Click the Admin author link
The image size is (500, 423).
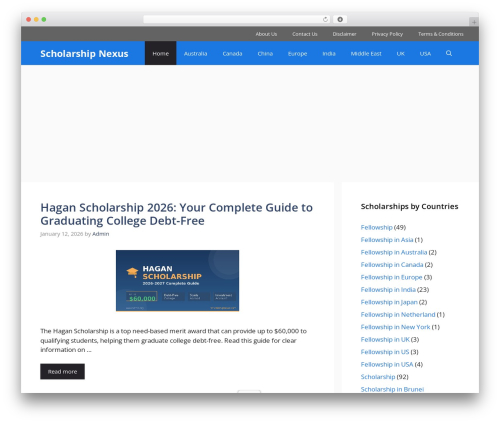(x=101, y=234)
